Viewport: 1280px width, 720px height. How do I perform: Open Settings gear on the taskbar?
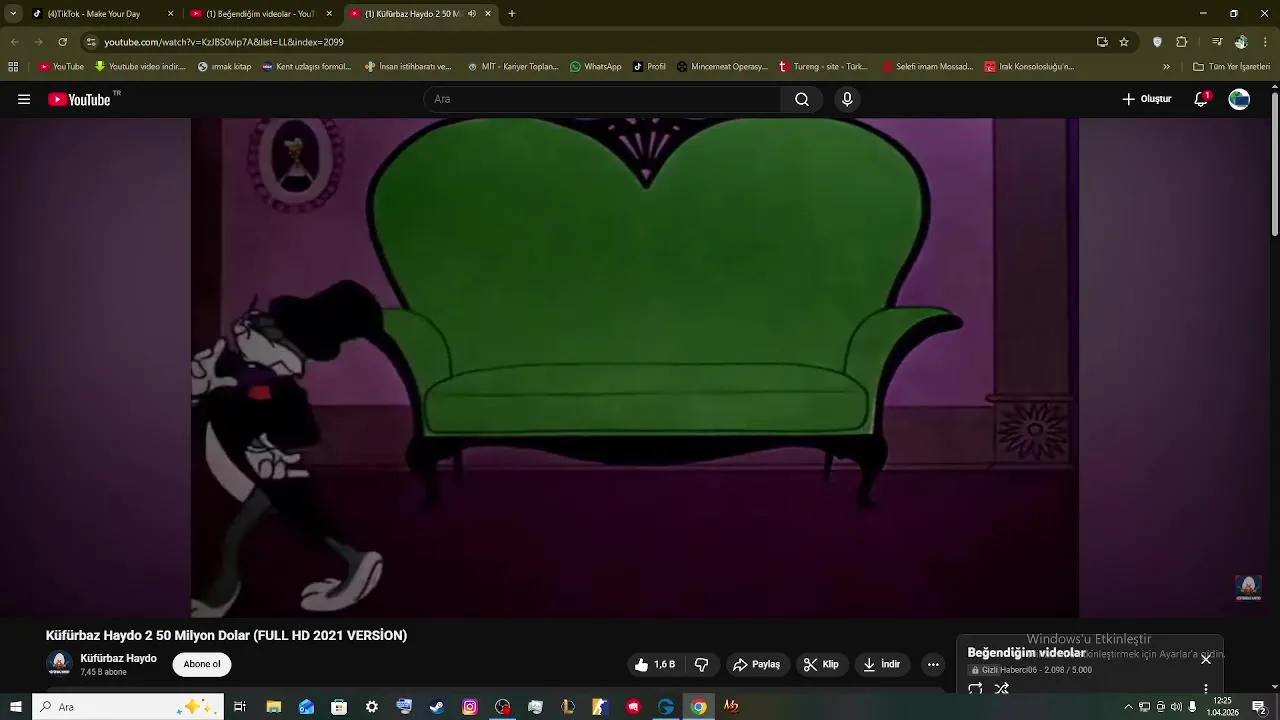371,707
